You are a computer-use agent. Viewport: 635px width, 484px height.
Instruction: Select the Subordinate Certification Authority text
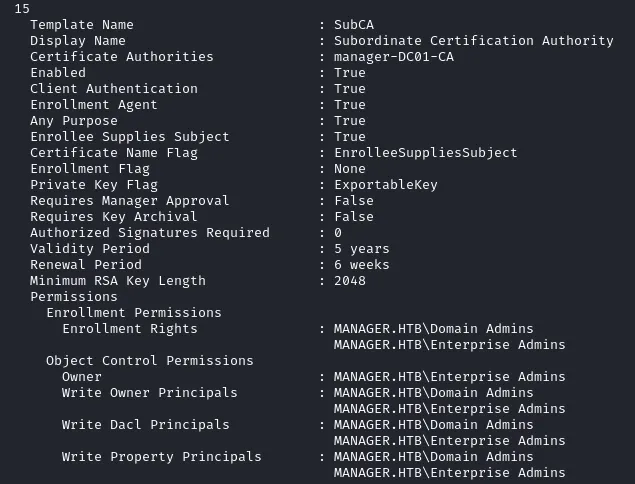[473, 41]
